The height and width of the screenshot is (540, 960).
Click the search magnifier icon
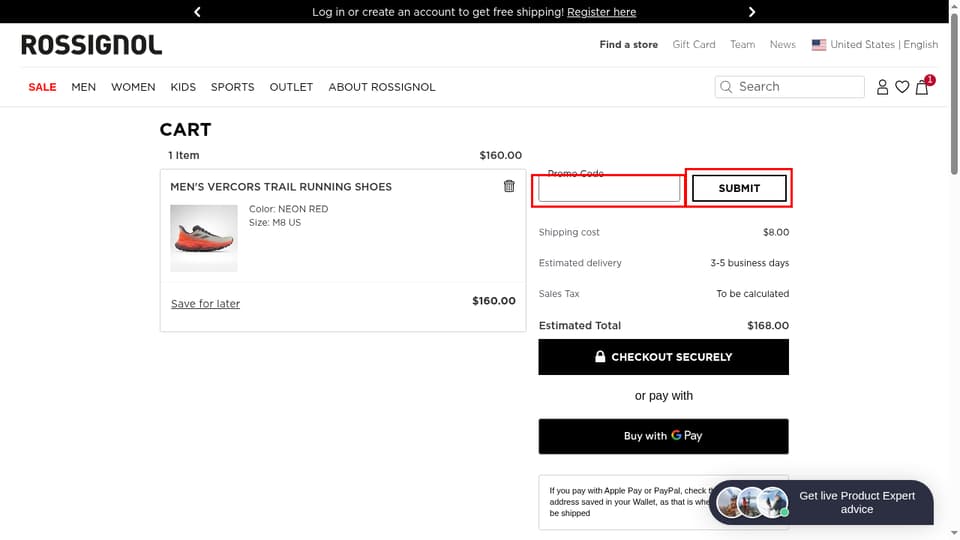pyautogui.click(x=726, y=87)
